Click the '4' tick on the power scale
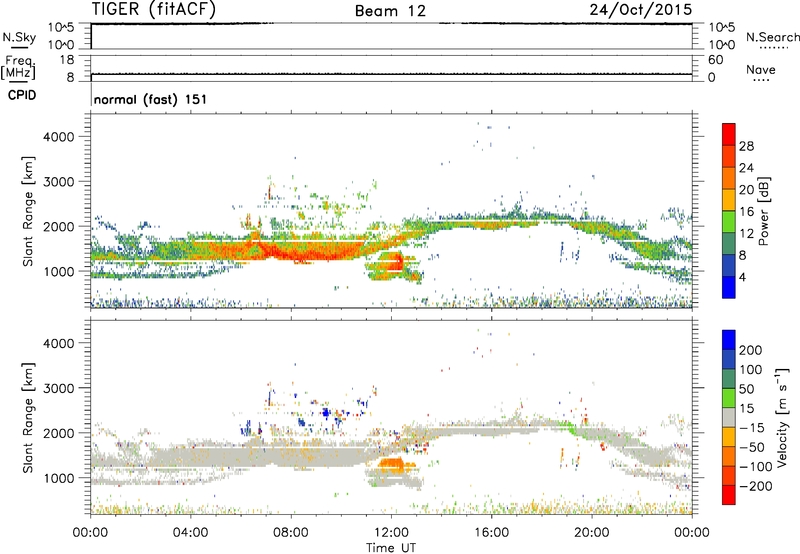Viewport: 800px width, 554px height. 742,277
